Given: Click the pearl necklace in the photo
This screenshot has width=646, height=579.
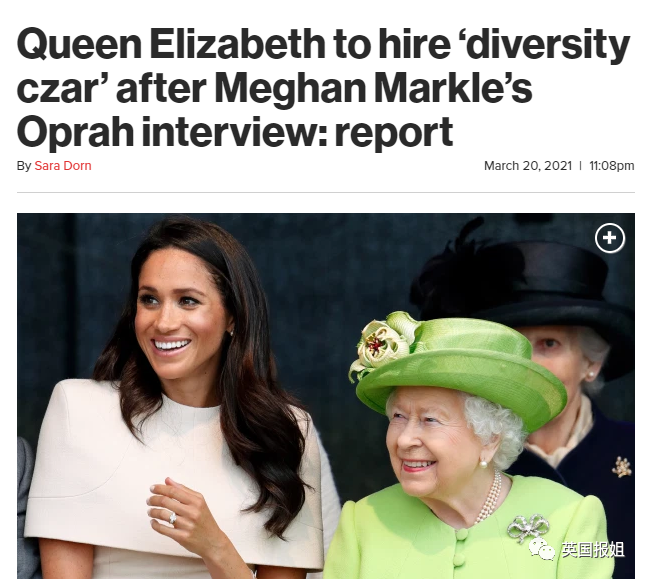Looking at the screenshot, I should (x=490, y=497).
